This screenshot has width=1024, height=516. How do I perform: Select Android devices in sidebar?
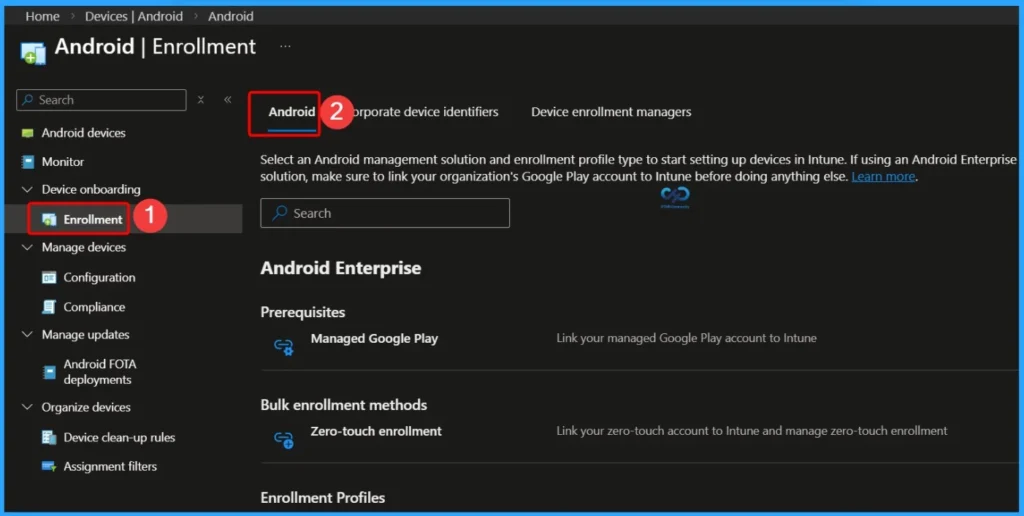click(x=84, y=133)
